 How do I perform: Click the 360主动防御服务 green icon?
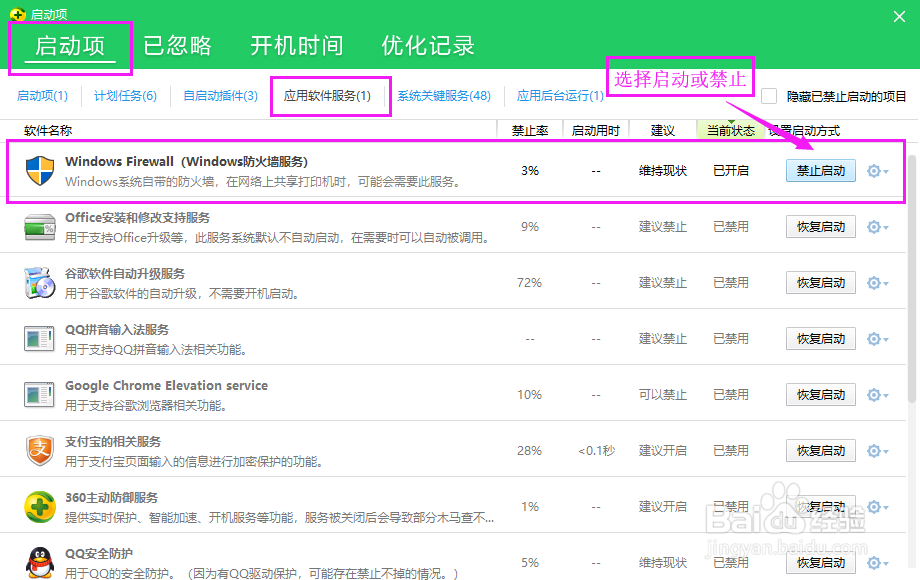pos(40,507)
